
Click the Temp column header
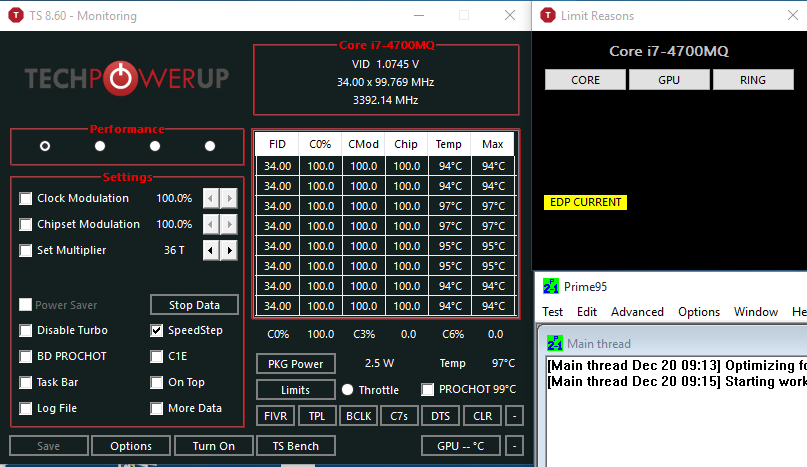point(448,144)
